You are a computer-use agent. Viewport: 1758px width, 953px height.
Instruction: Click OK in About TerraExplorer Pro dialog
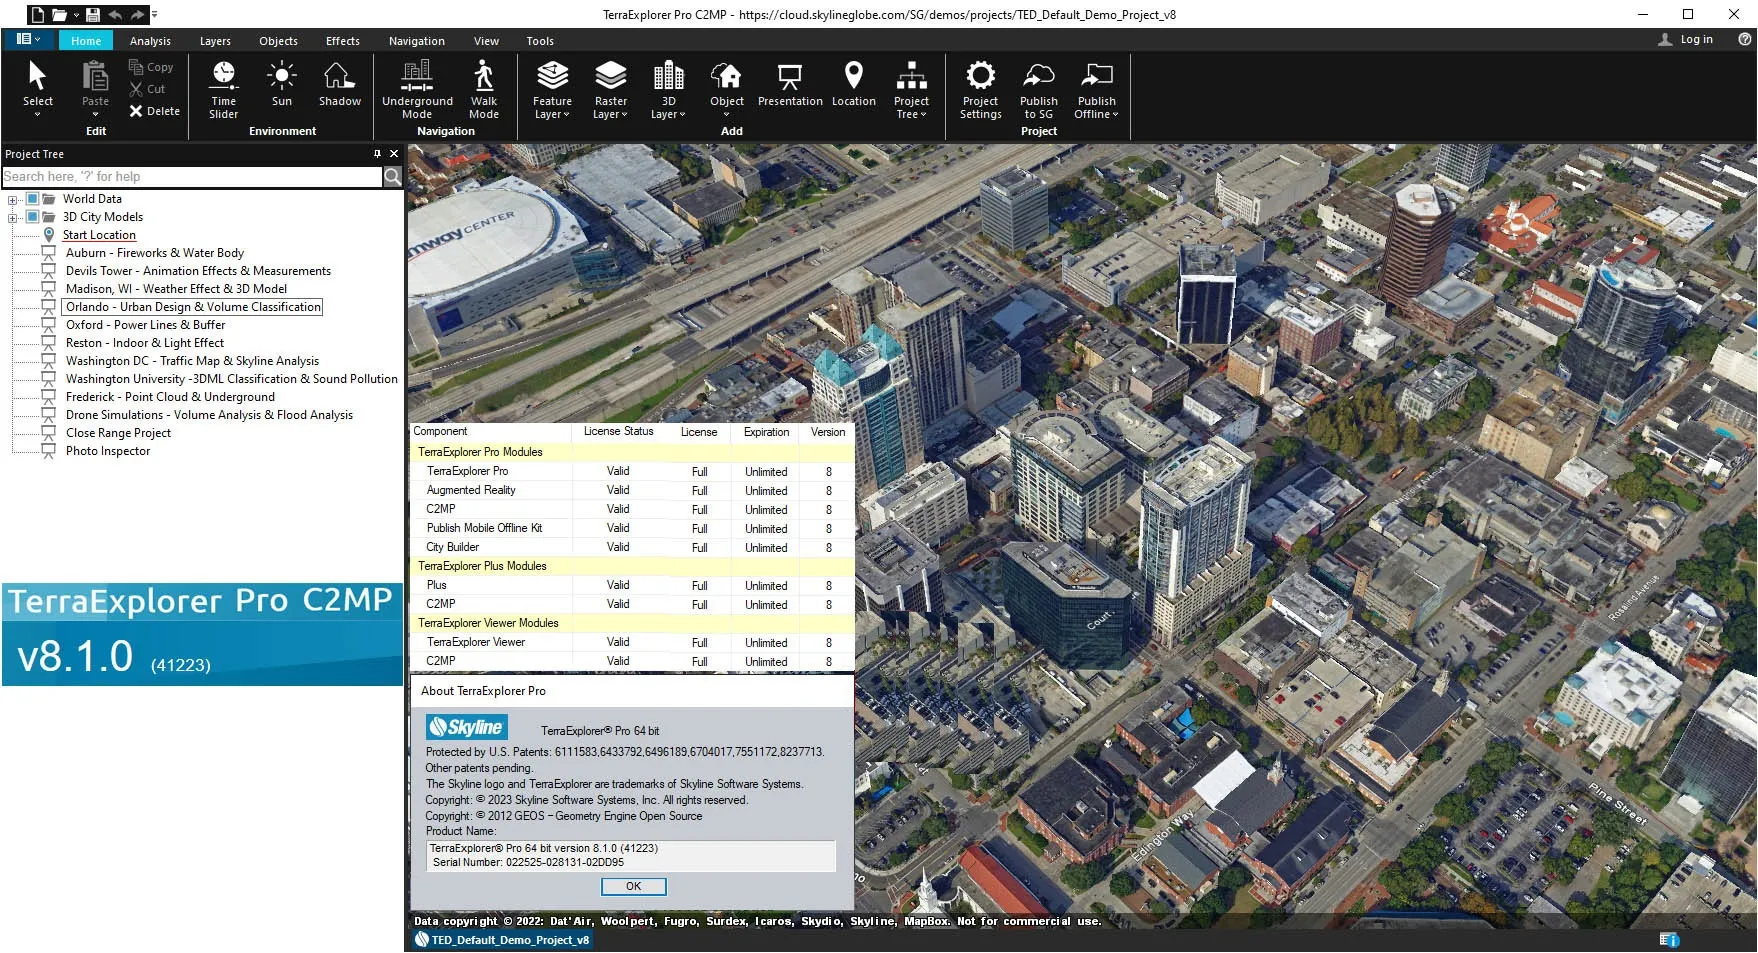[x=633, y=886]
